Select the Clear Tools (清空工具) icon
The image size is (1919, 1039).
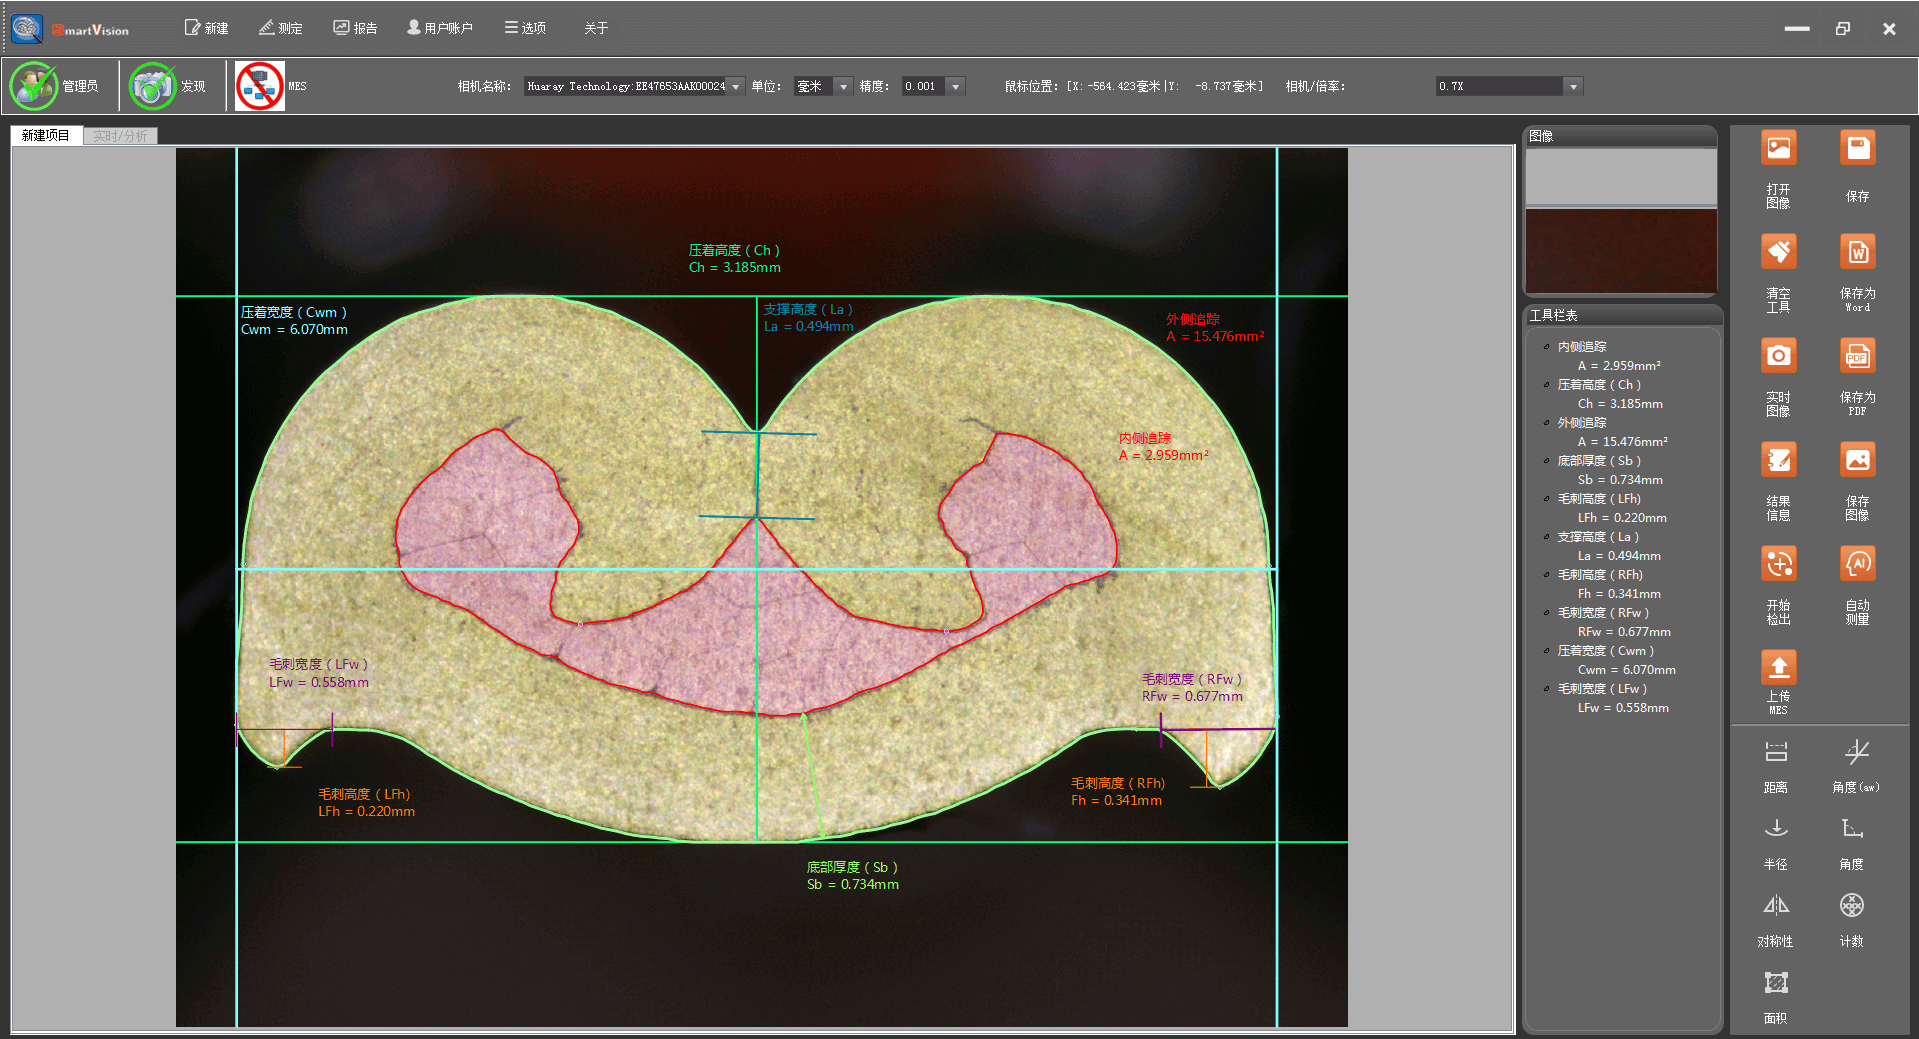pos(1778,253)
